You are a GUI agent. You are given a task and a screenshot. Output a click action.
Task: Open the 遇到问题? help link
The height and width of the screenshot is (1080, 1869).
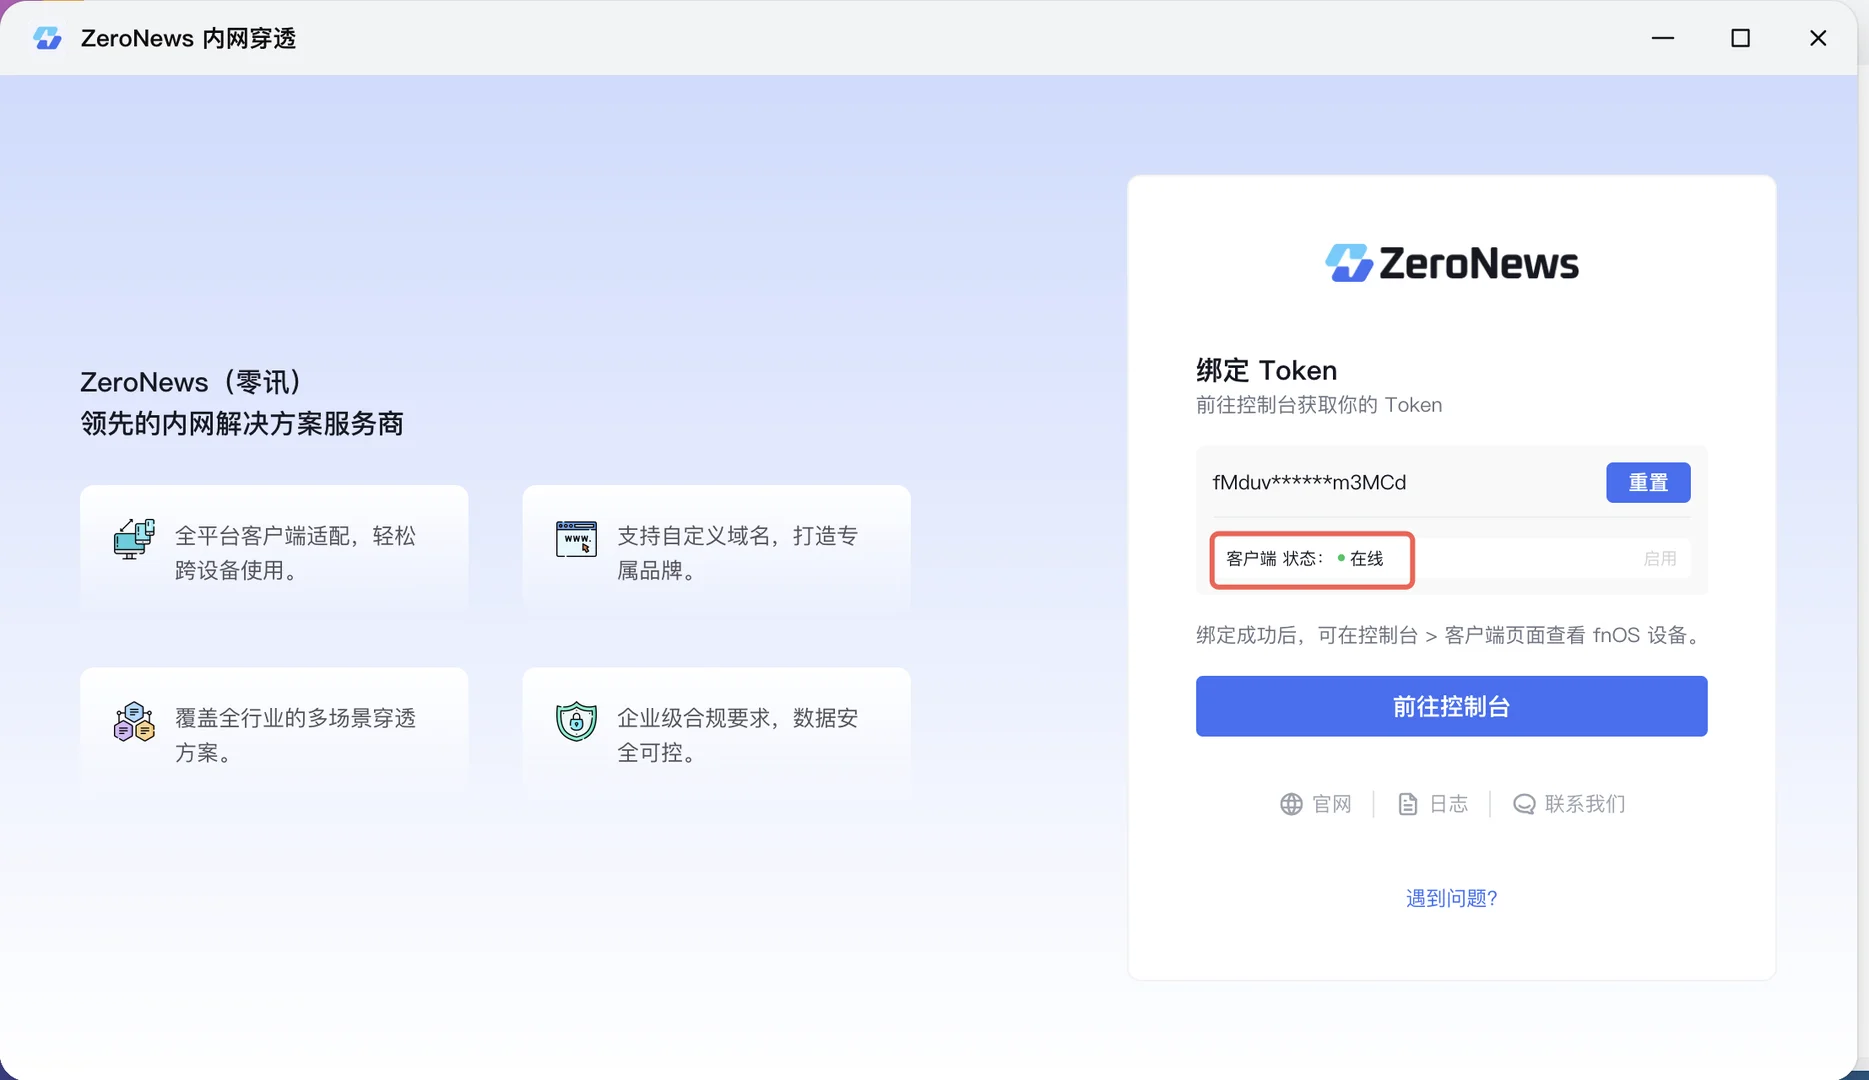click(1451, 898)
